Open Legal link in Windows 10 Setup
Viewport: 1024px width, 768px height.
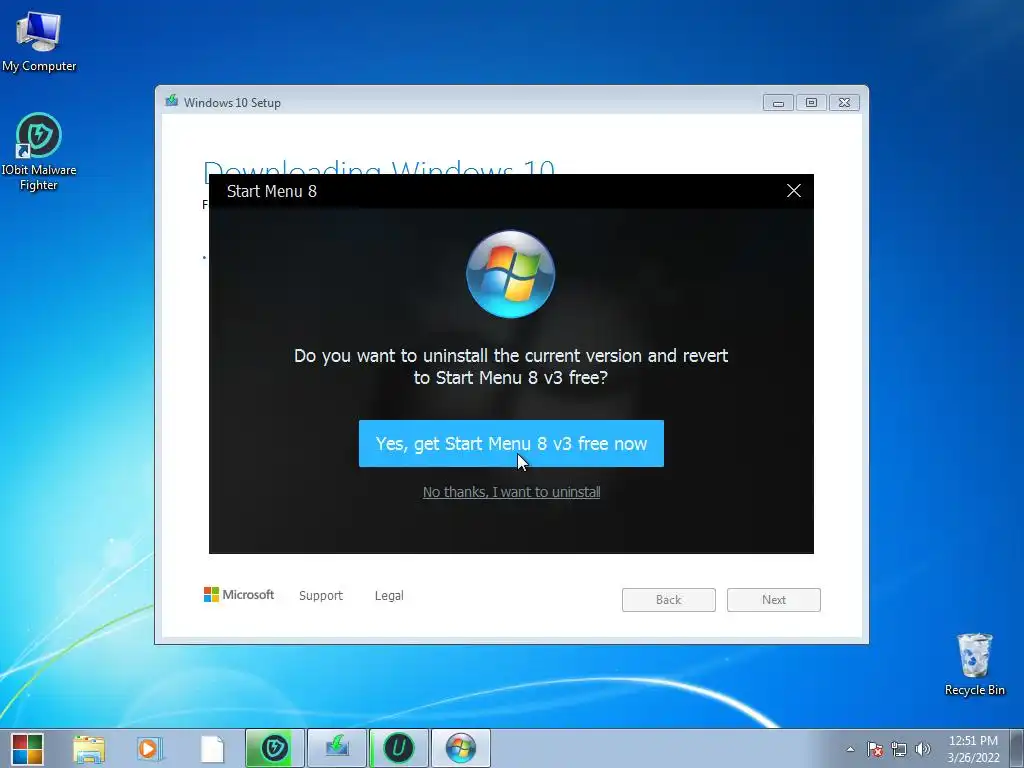click(389, 596)
